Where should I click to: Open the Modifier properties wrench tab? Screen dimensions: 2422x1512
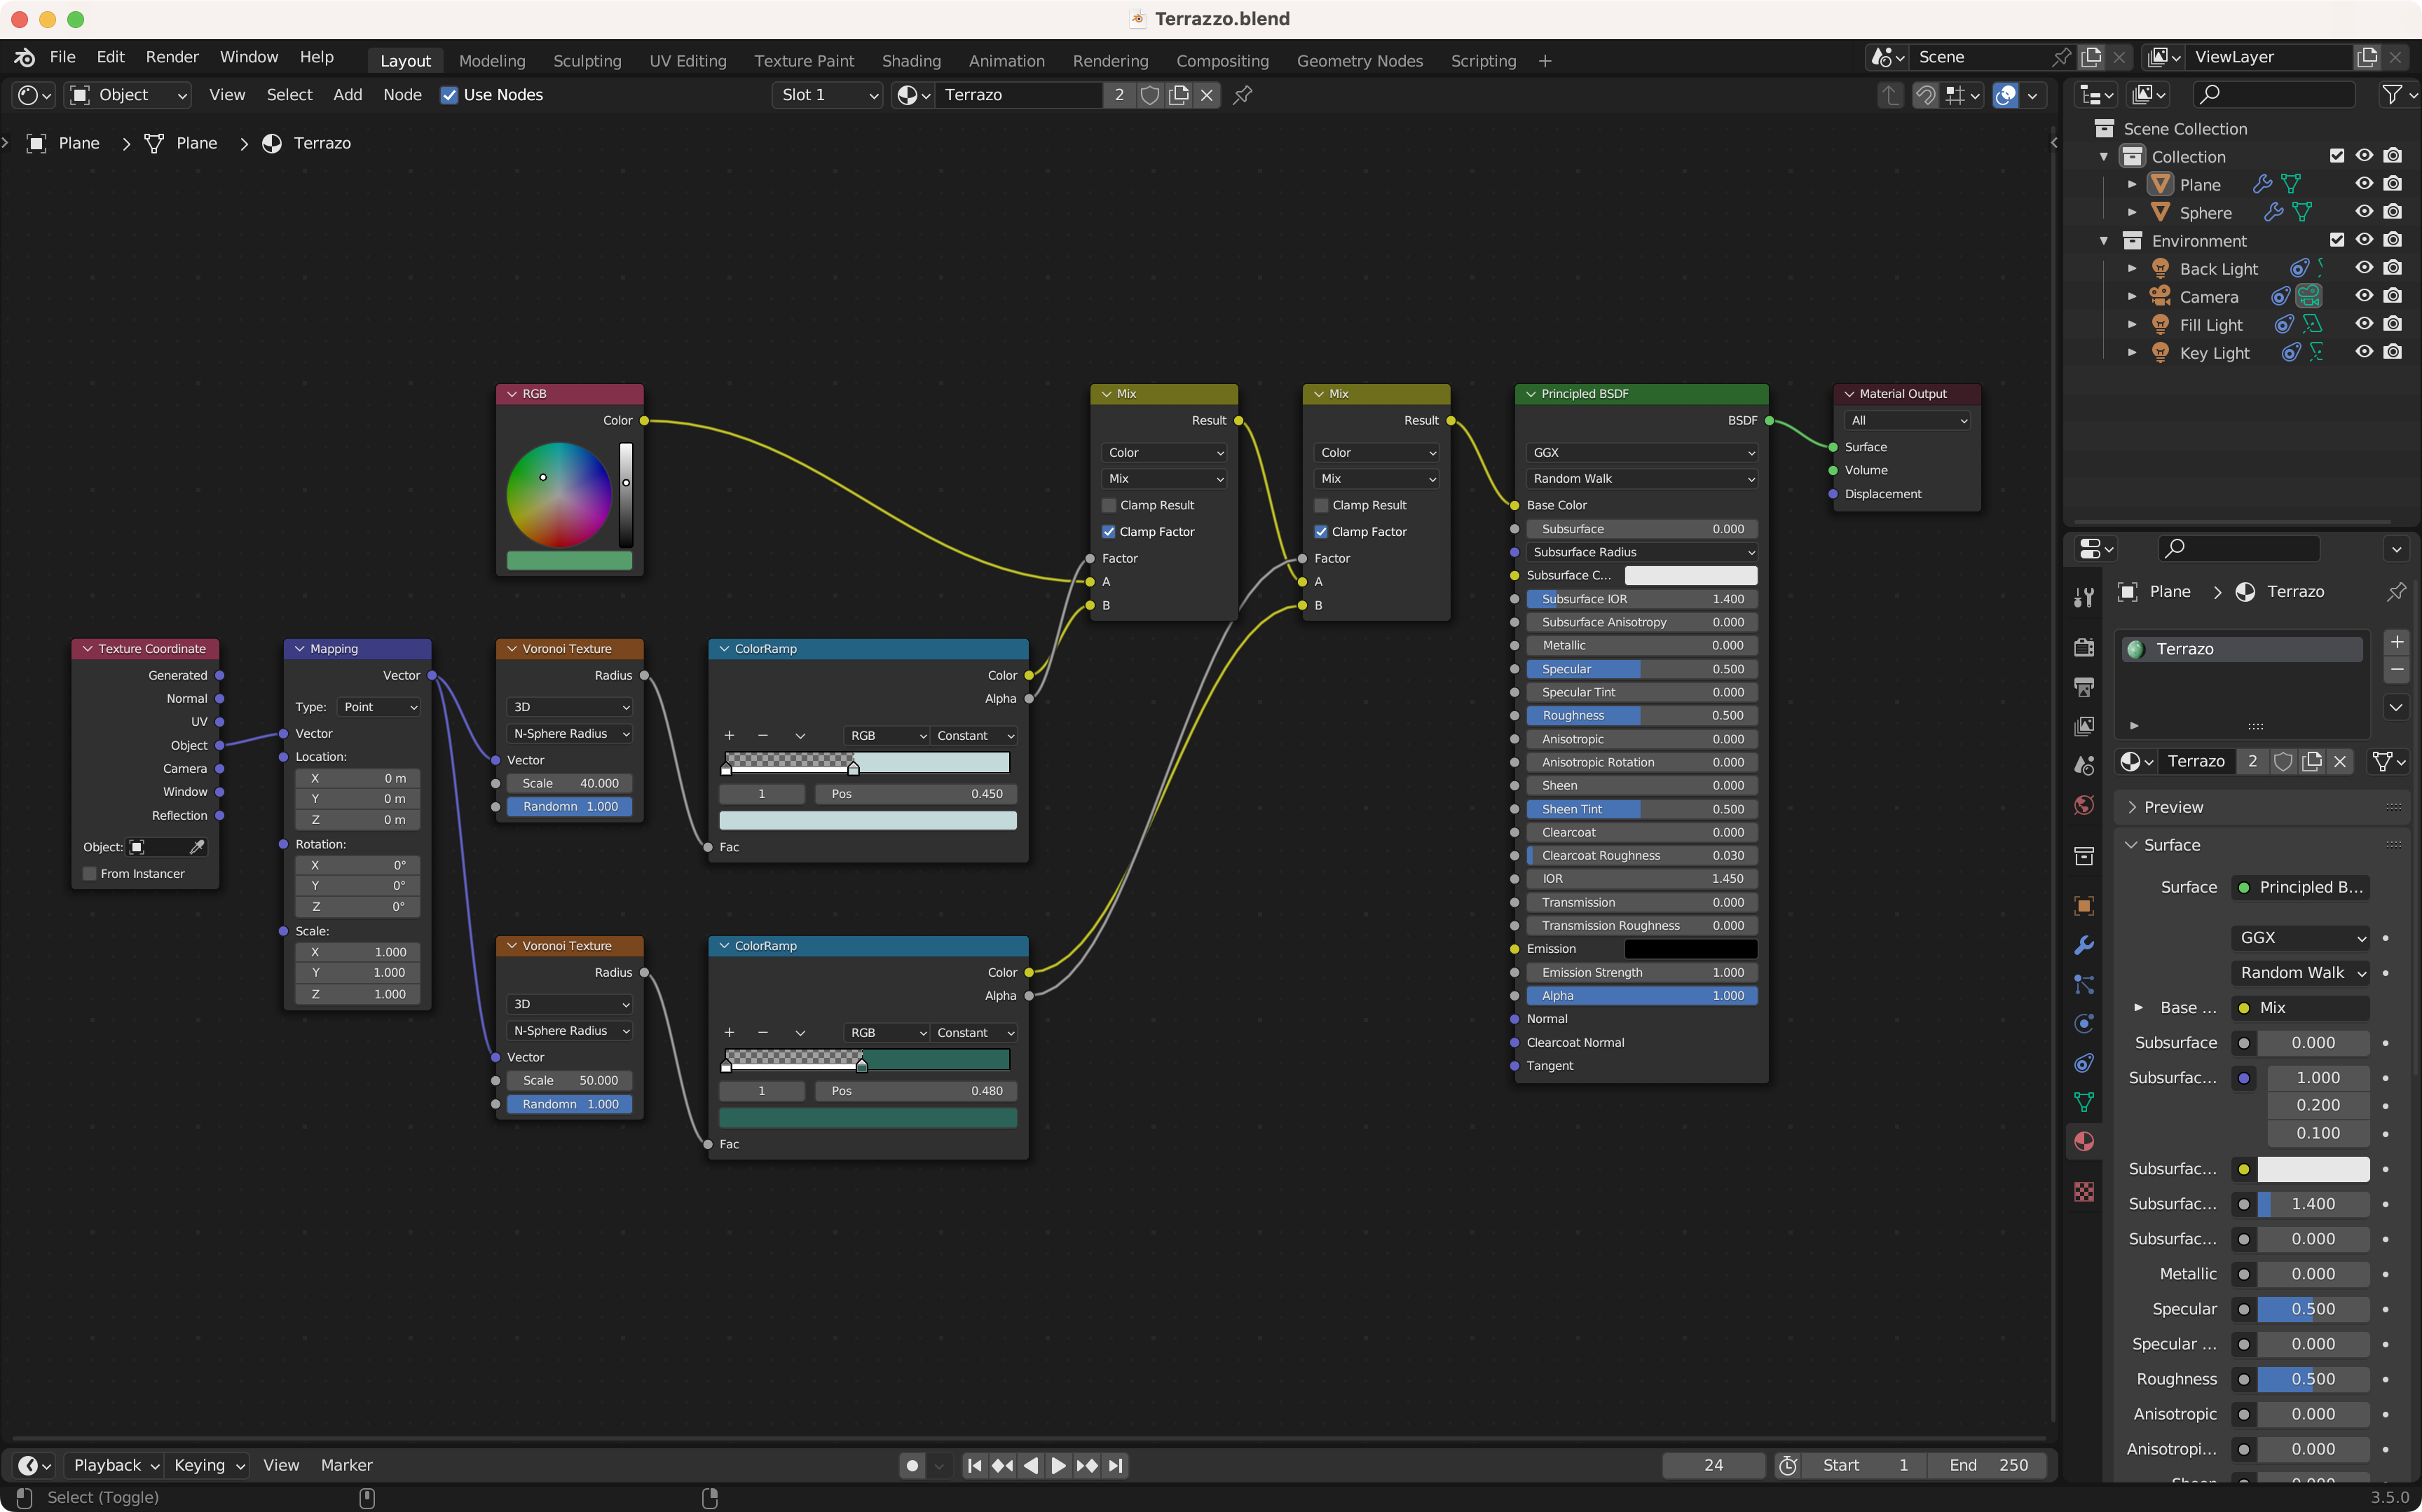tap(2084, 945)
